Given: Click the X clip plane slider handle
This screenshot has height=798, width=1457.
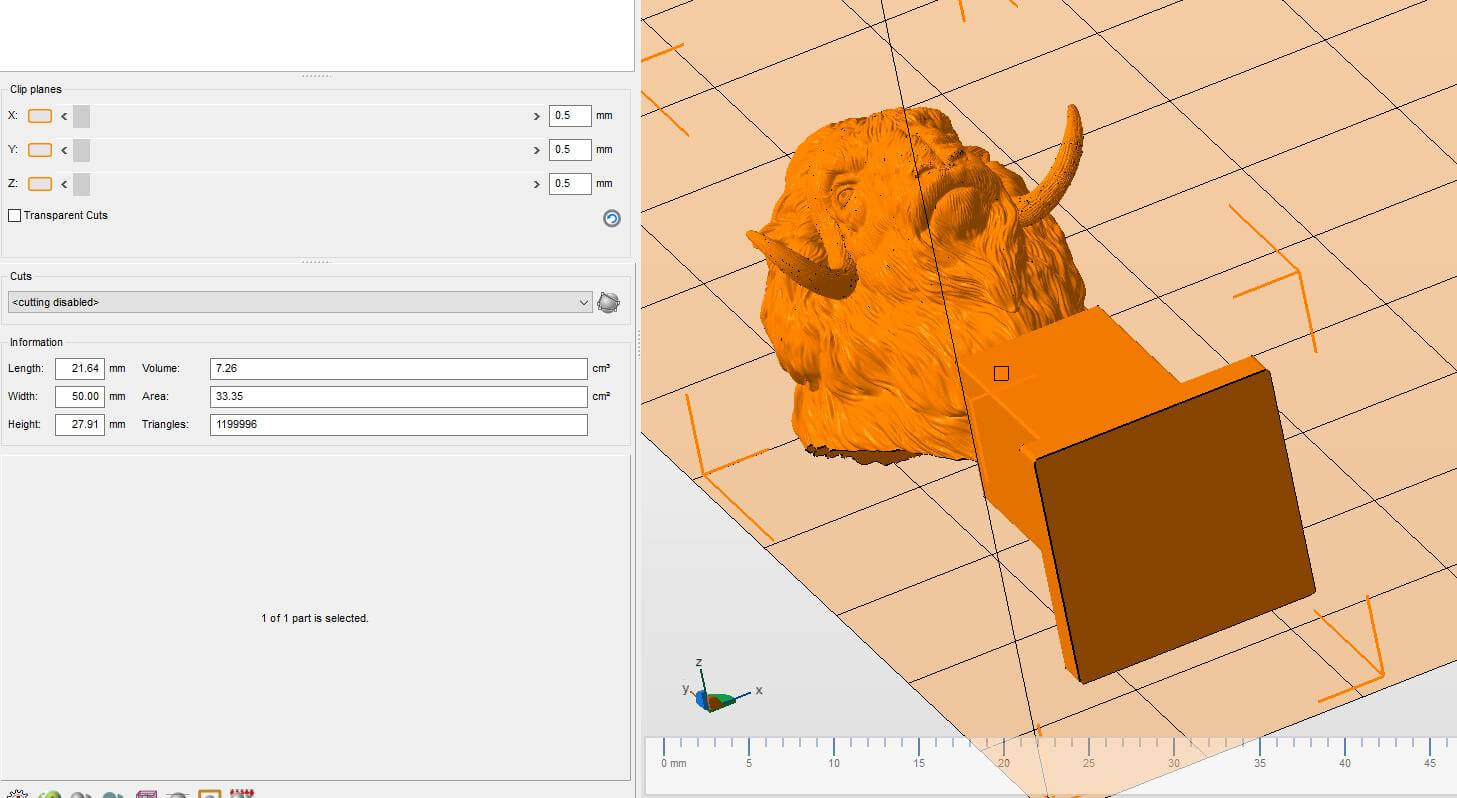Looking at the screenshot, I should 81,116.
